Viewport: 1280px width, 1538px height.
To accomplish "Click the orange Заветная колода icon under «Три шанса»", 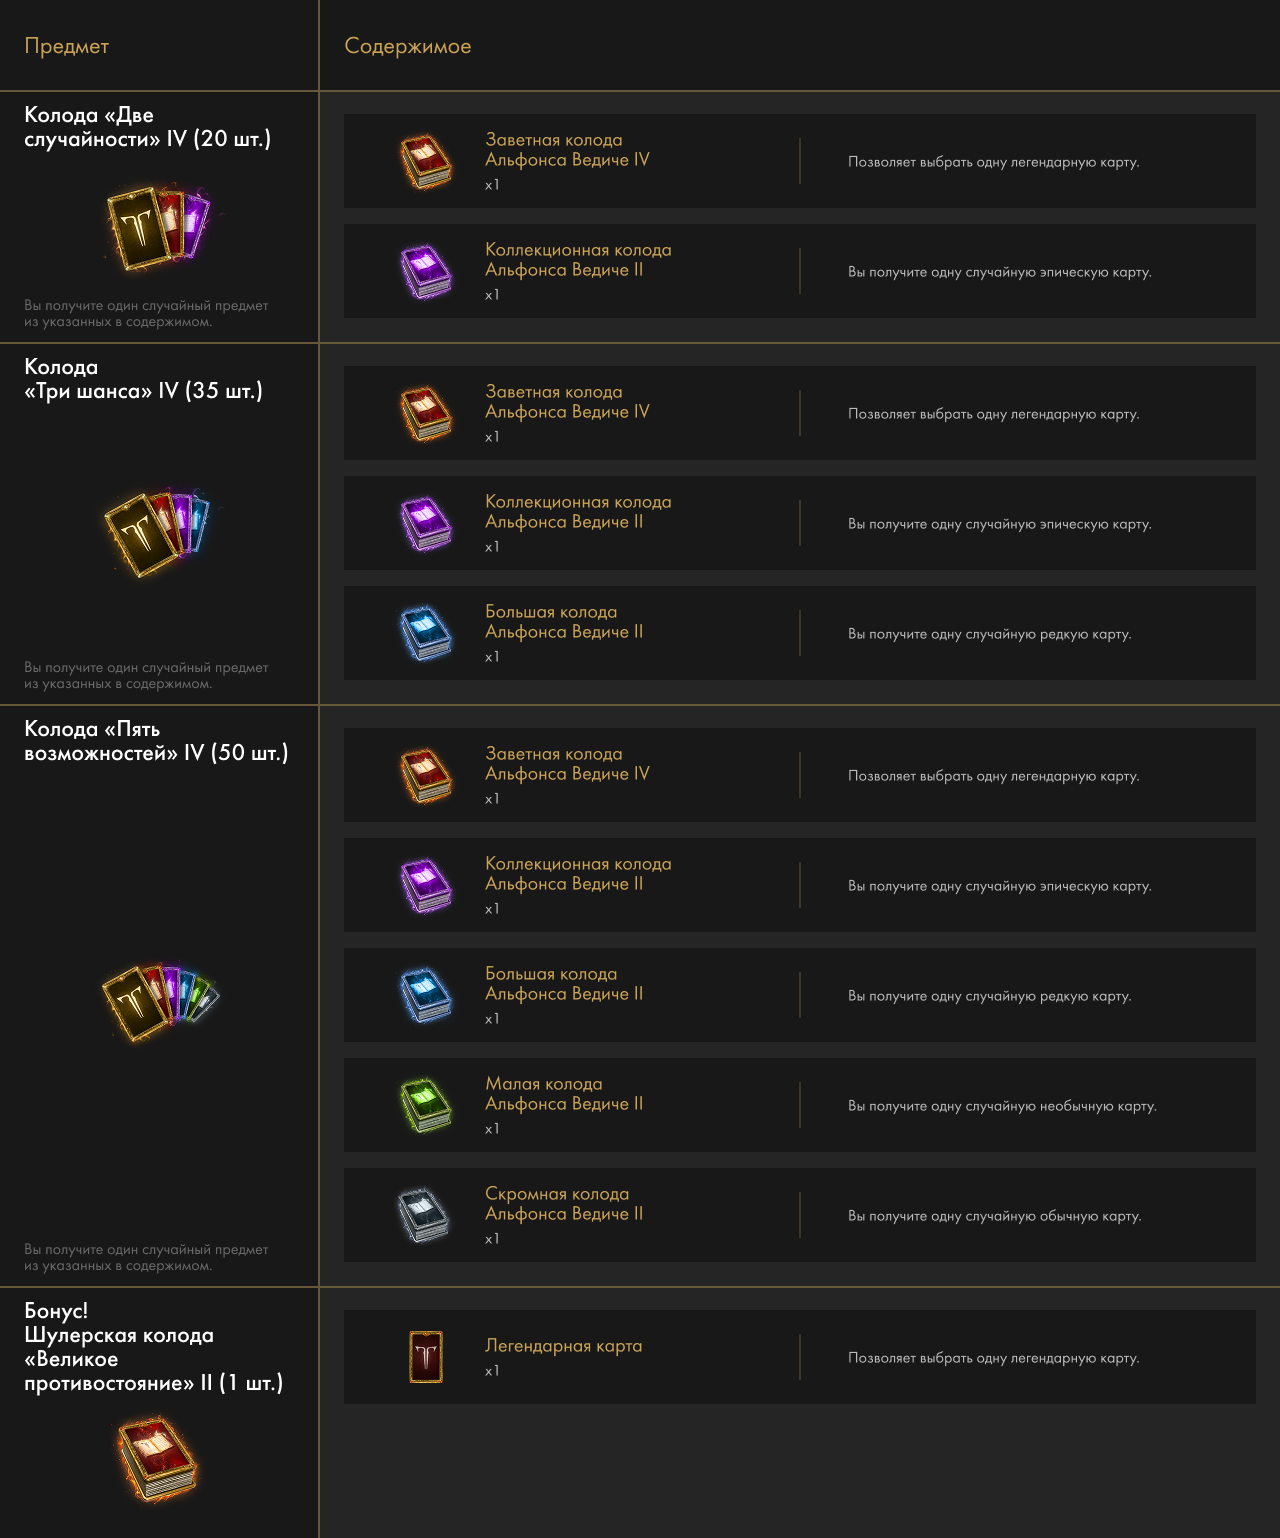I will coord(426,413).
